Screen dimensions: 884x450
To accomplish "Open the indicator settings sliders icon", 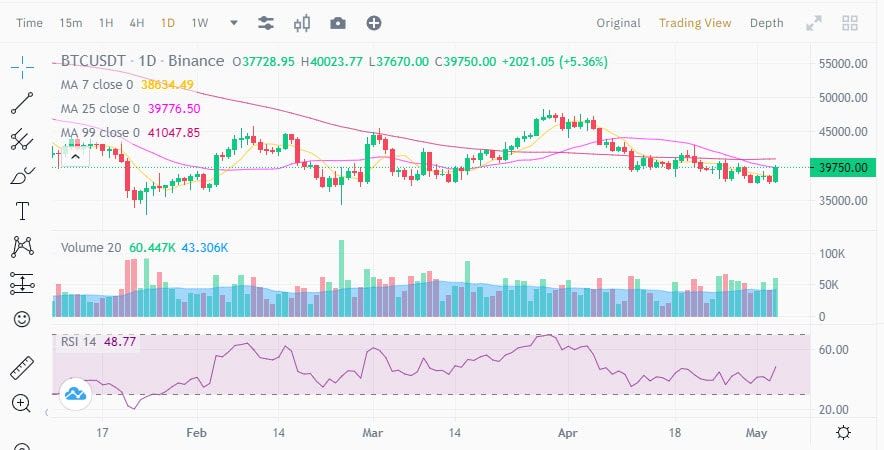I will tap(266, 23).
